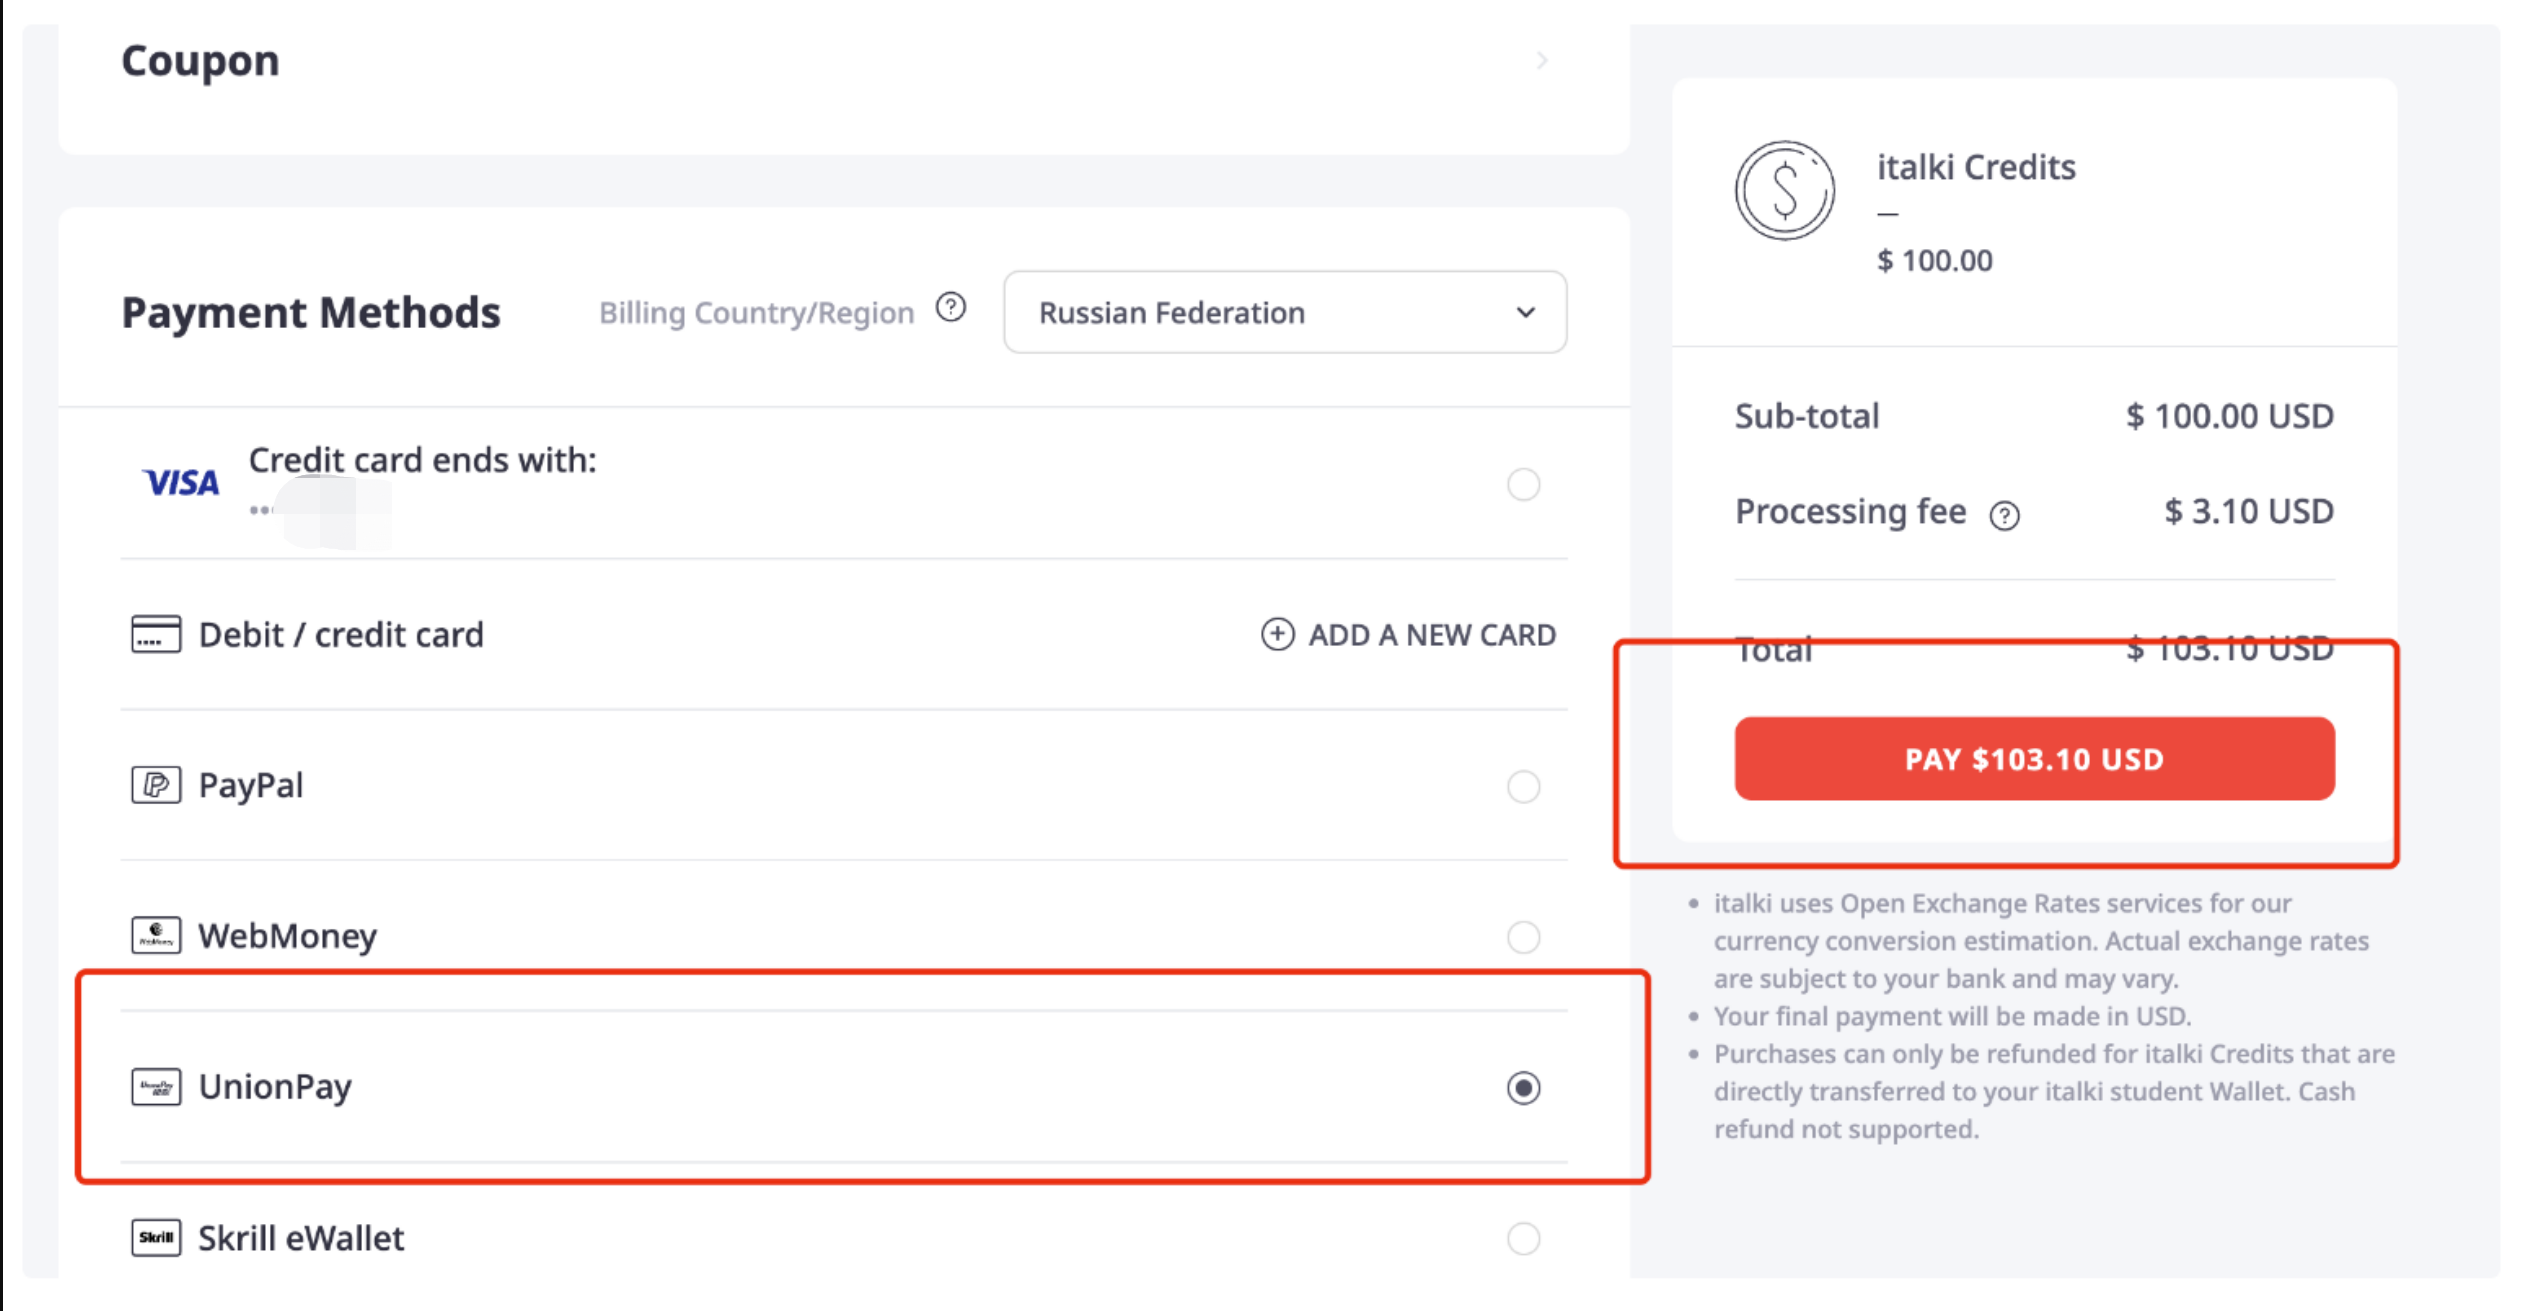Viewport: 2533px width, 1311px height.
Task: Open Processing fee help question icon
Action: point(2004,515)
